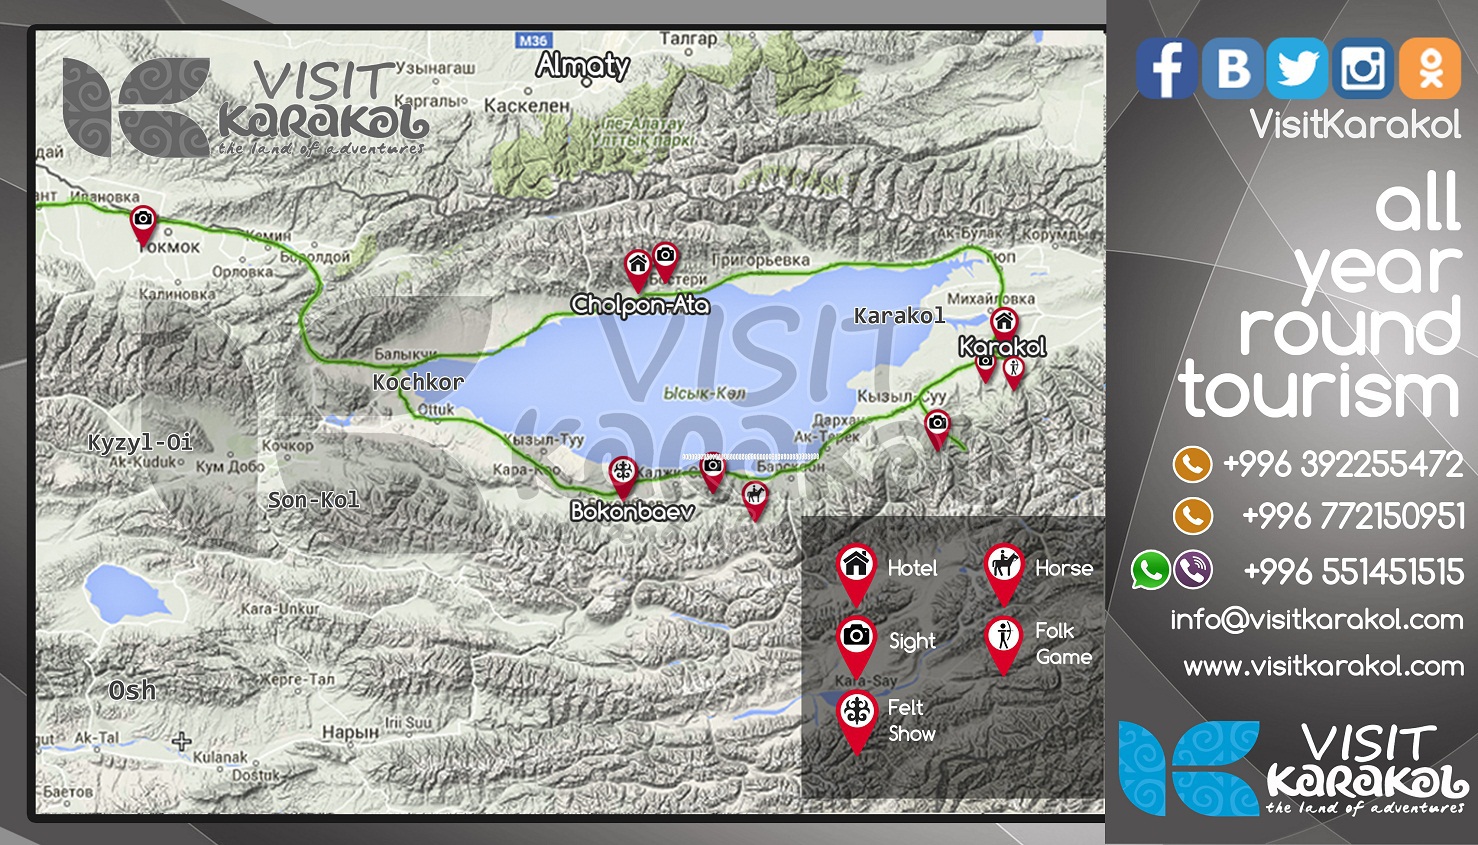
Task: Click phone icon next to +996 392255472
Action: click(1192, 464)
